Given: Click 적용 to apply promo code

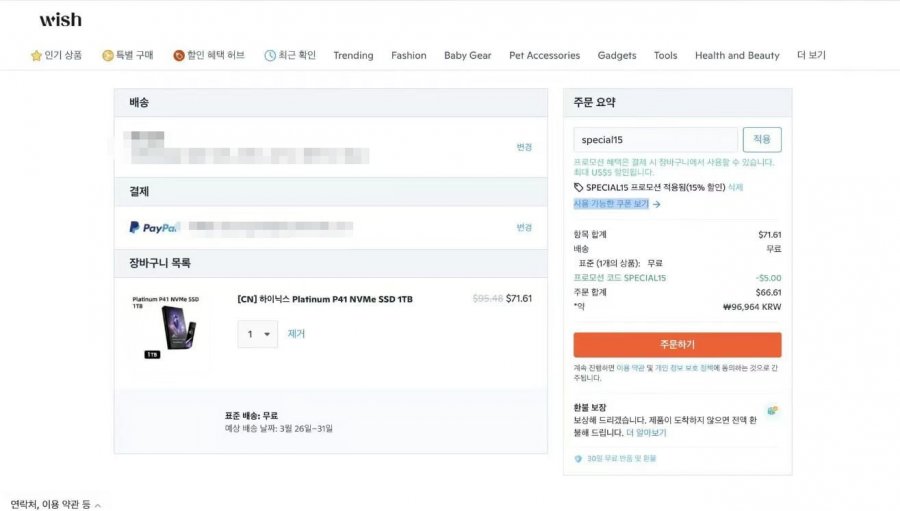Looking at the screenshot, I should [762, 140].
